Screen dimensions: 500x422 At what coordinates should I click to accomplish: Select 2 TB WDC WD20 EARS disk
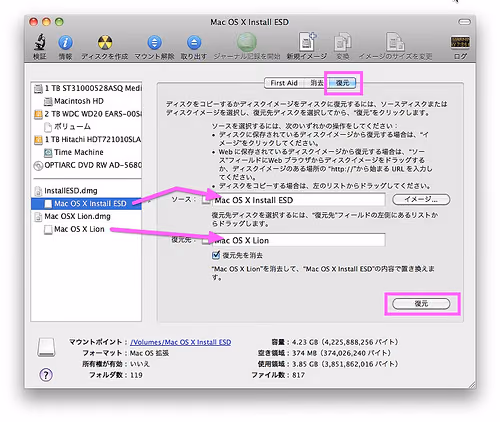click(x=86, y=114)
